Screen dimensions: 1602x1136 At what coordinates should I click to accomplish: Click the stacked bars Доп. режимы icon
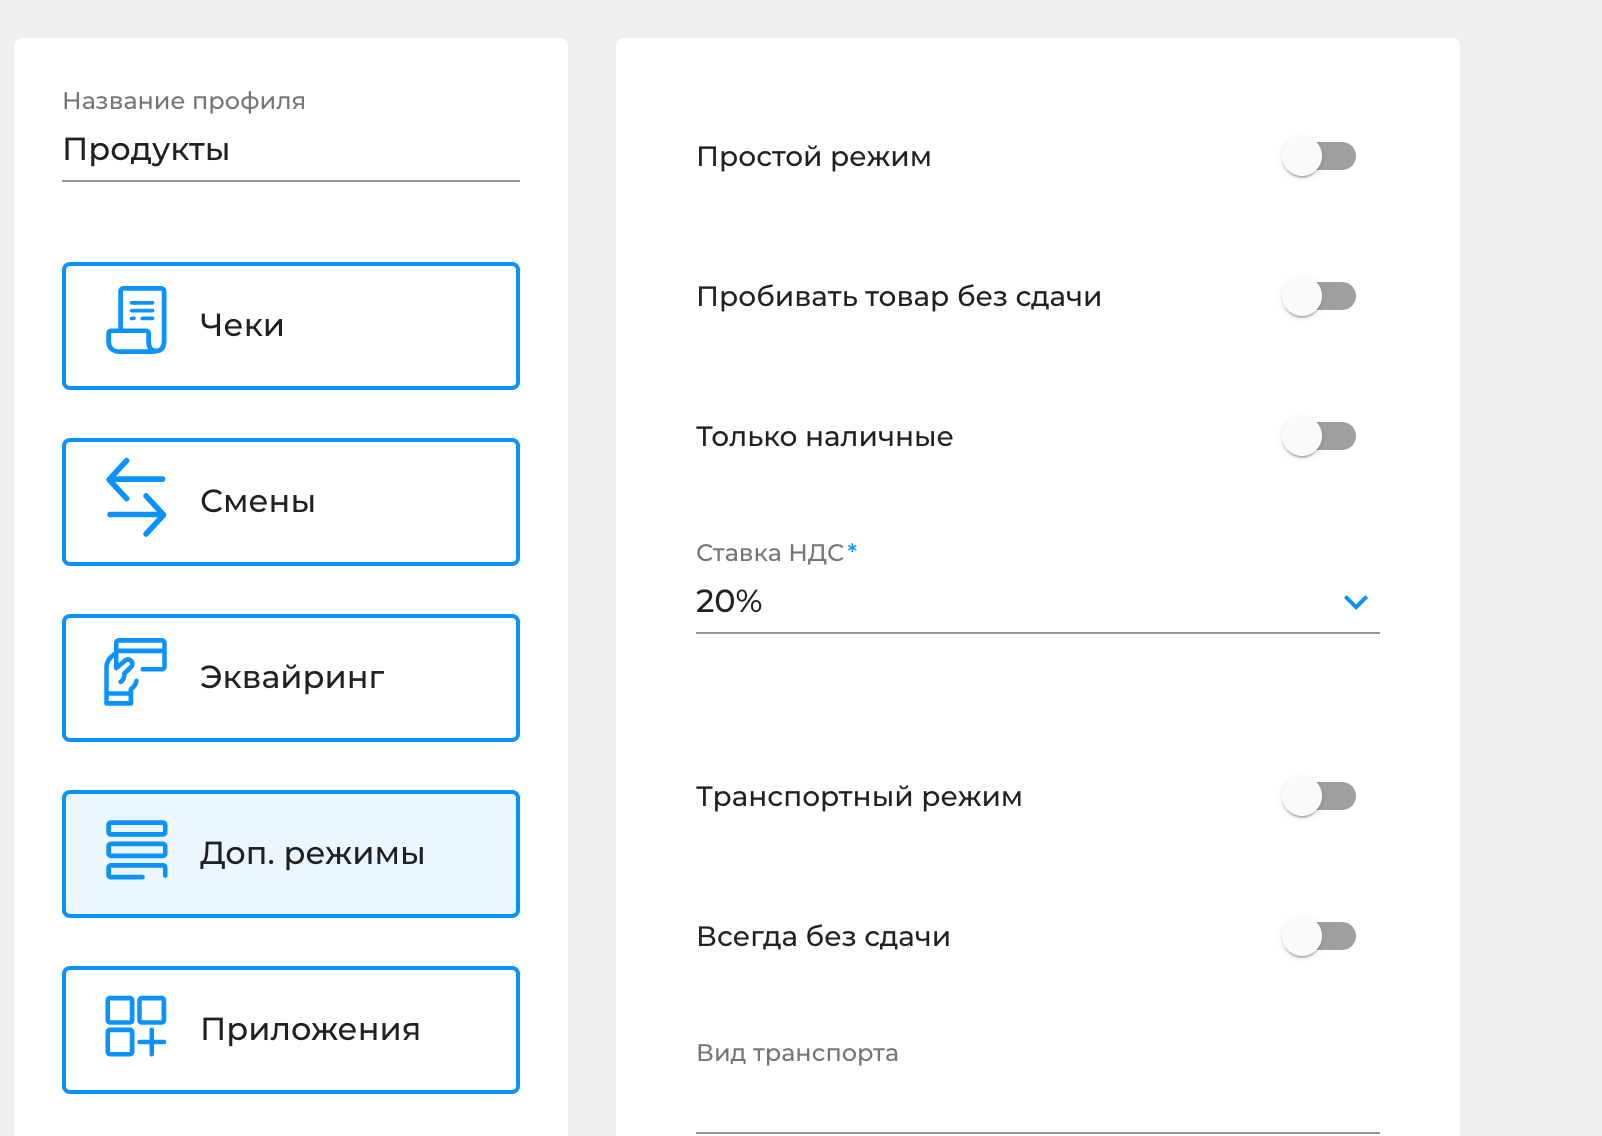pos(136,850)
